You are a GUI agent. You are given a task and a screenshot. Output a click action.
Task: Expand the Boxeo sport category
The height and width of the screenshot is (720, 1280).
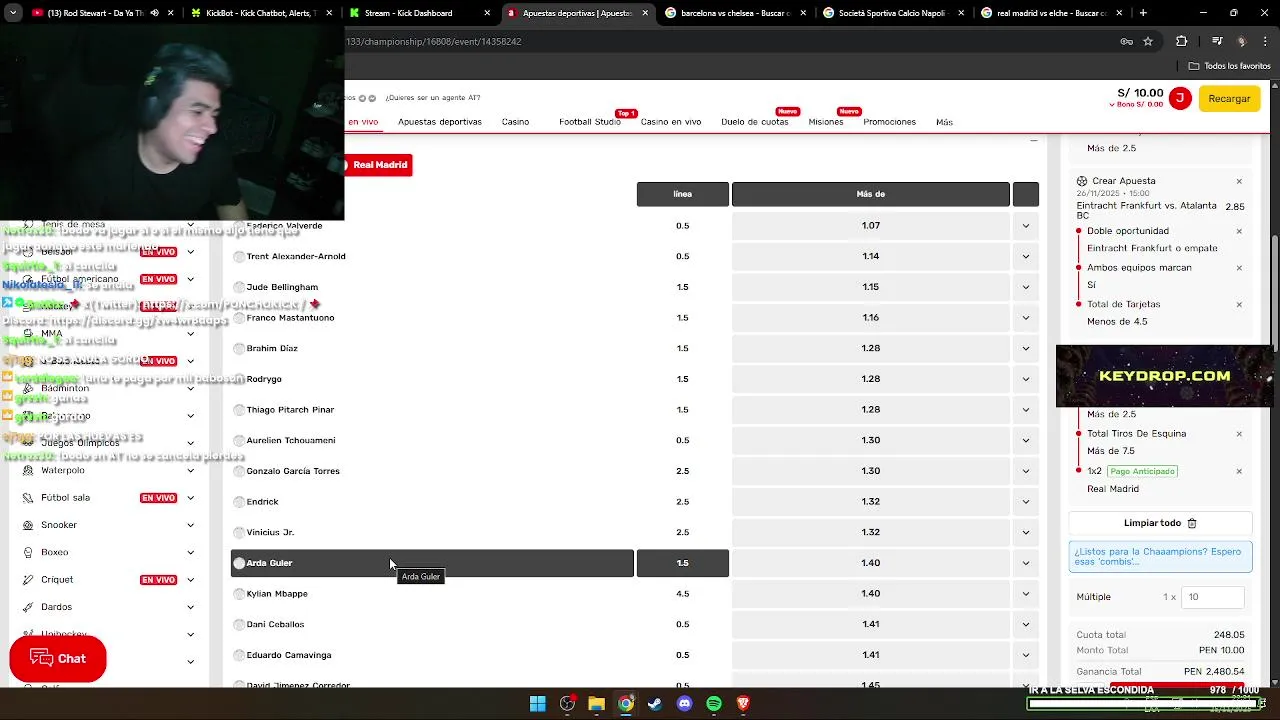(x=190, y=552)
